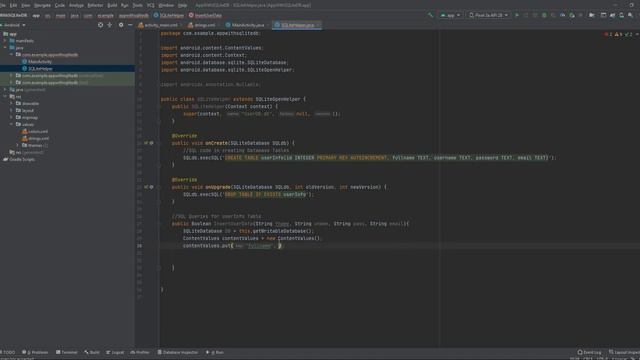
Task: Expand the java (generated) folder
Action: (5, 90)
